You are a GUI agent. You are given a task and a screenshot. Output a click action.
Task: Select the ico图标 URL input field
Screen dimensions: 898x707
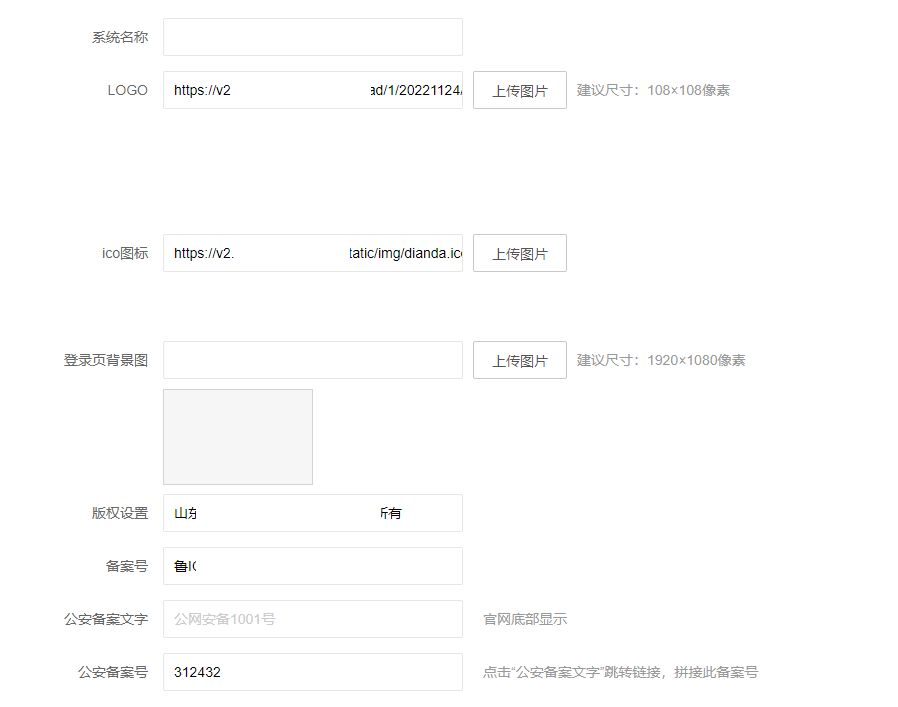click(312, 253)
